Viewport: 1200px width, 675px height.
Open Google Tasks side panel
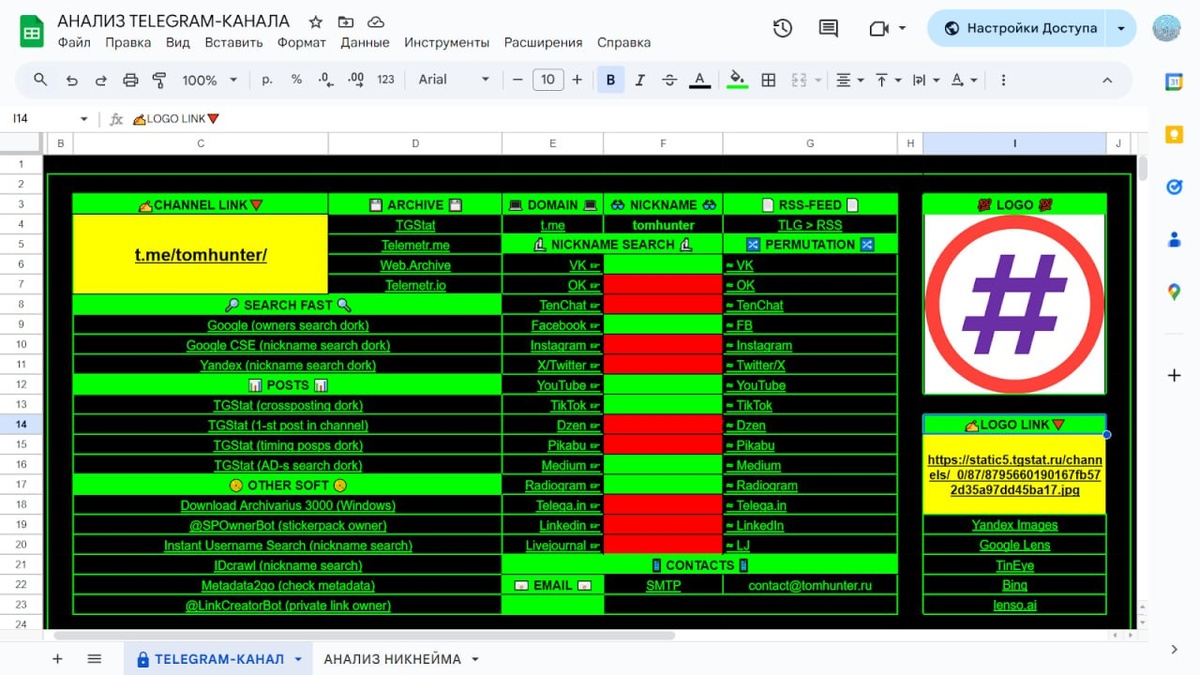(x=1174, y=187)
